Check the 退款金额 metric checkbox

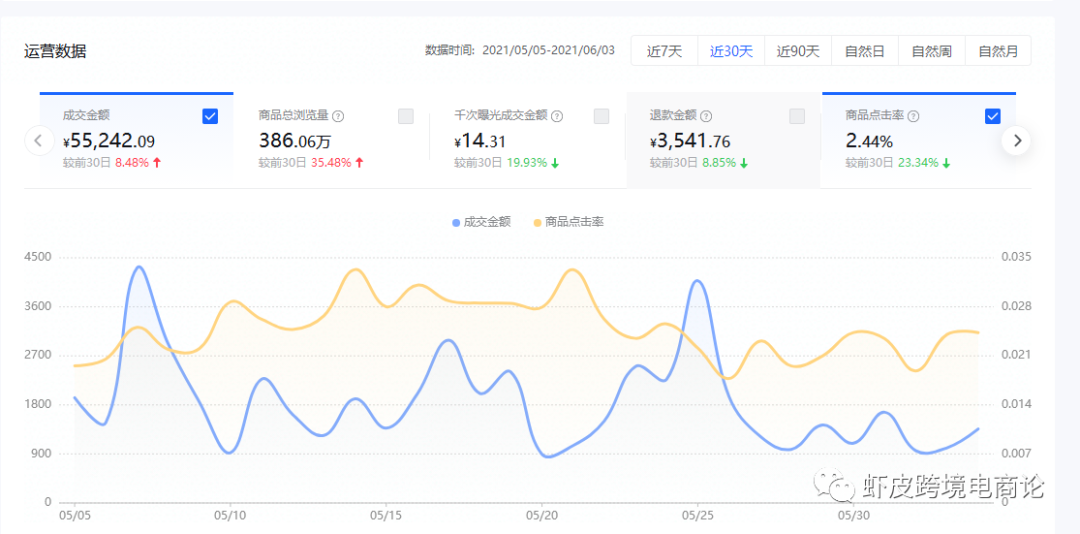pyautogui.click(x=797, y=116)
